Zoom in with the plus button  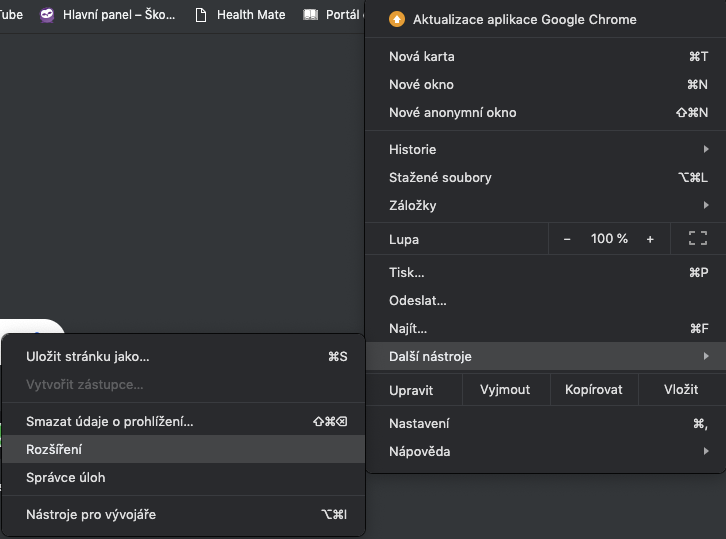(650, 239)
